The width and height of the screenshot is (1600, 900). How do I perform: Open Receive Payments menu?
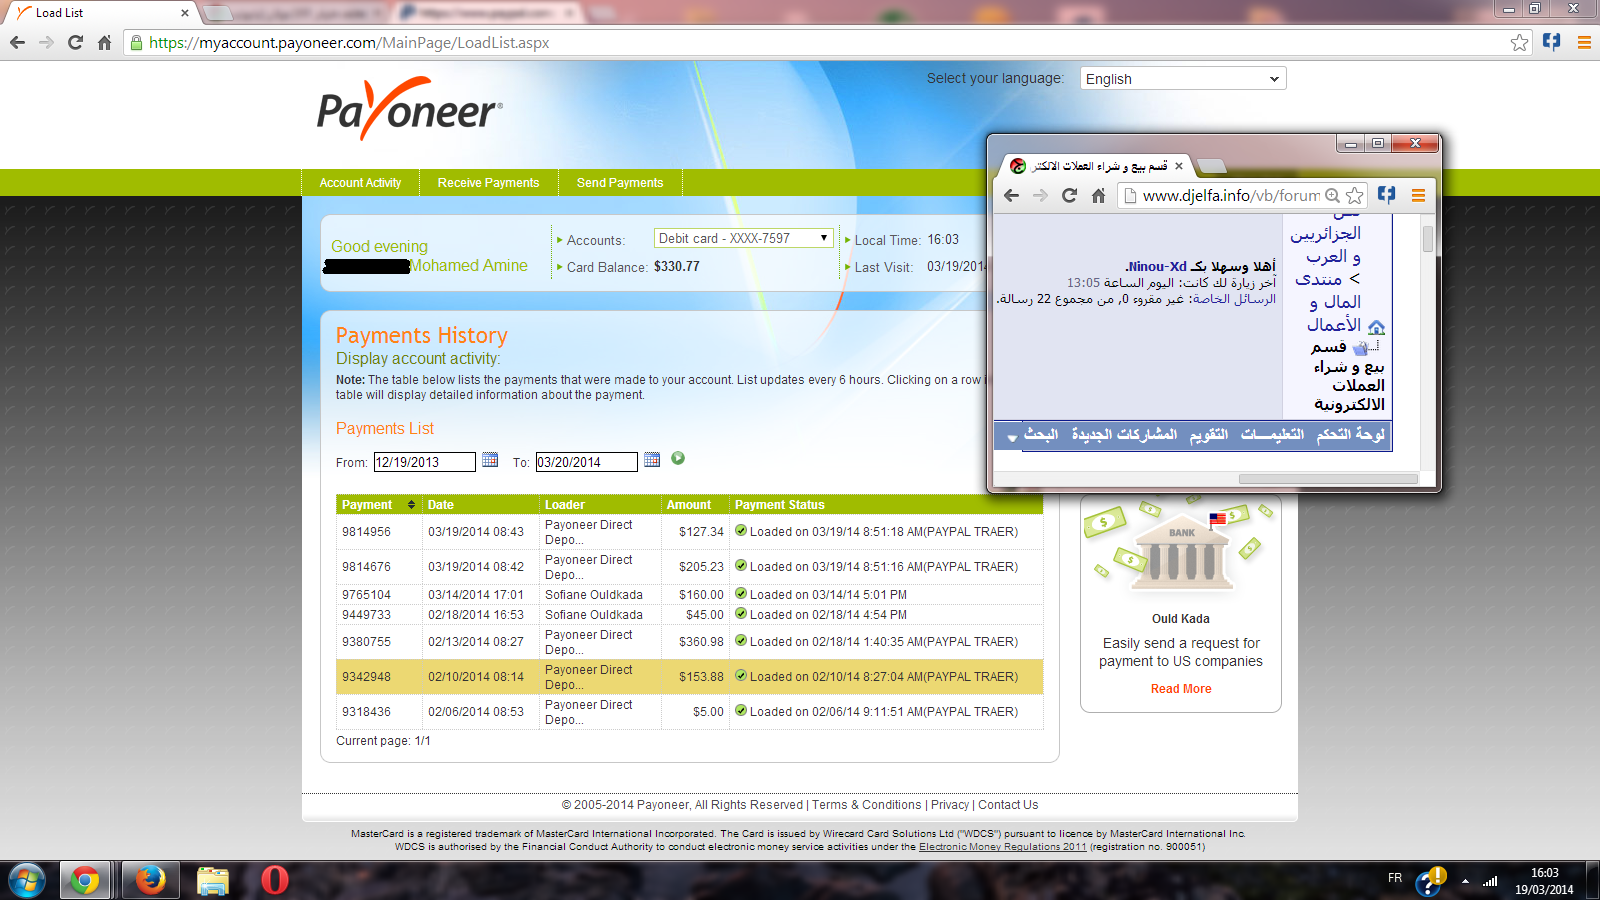click(x=488, y=183)
